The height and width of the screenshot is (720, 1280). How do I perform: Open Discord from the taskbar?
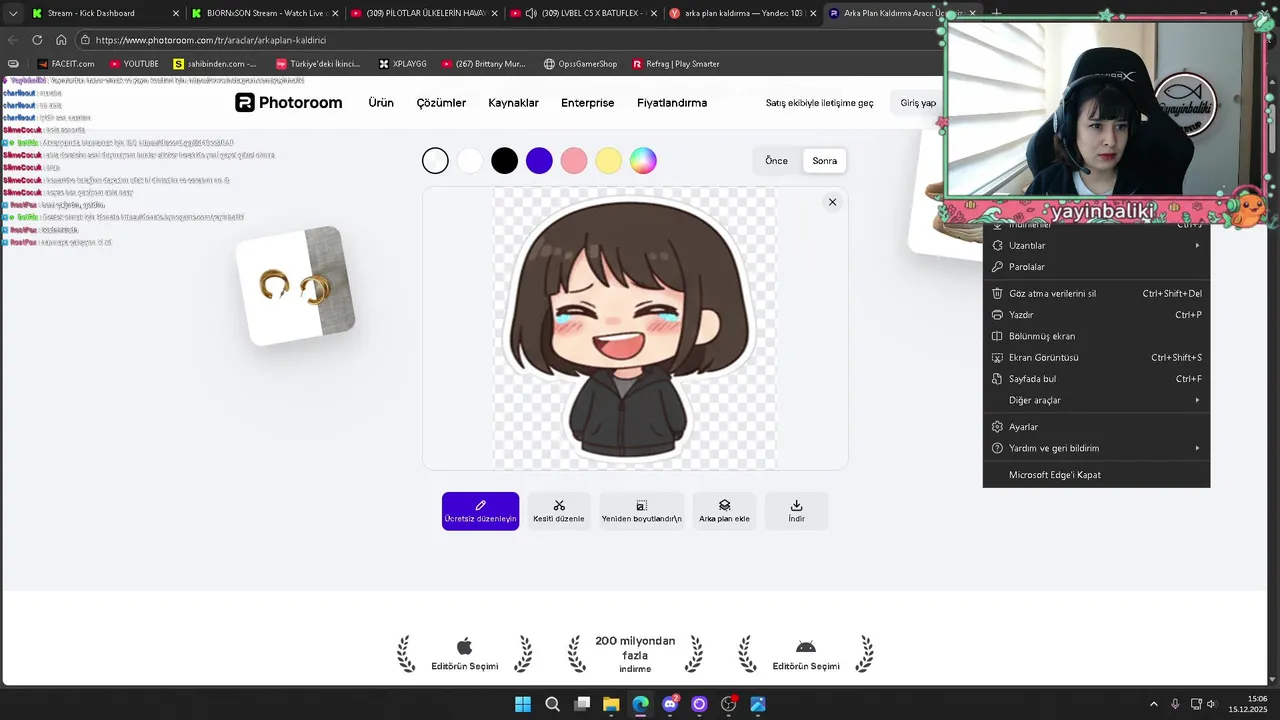[670, 704]
